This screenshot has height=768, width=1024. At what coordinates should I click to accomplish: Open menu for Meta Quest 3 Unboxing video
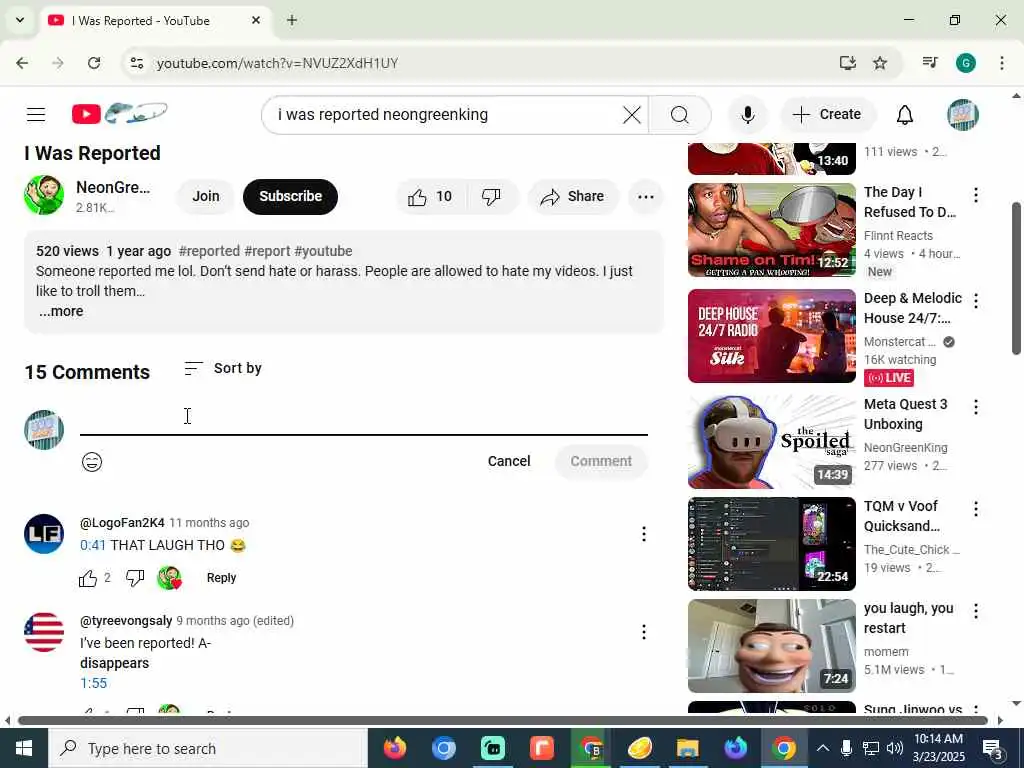point(976,408)
